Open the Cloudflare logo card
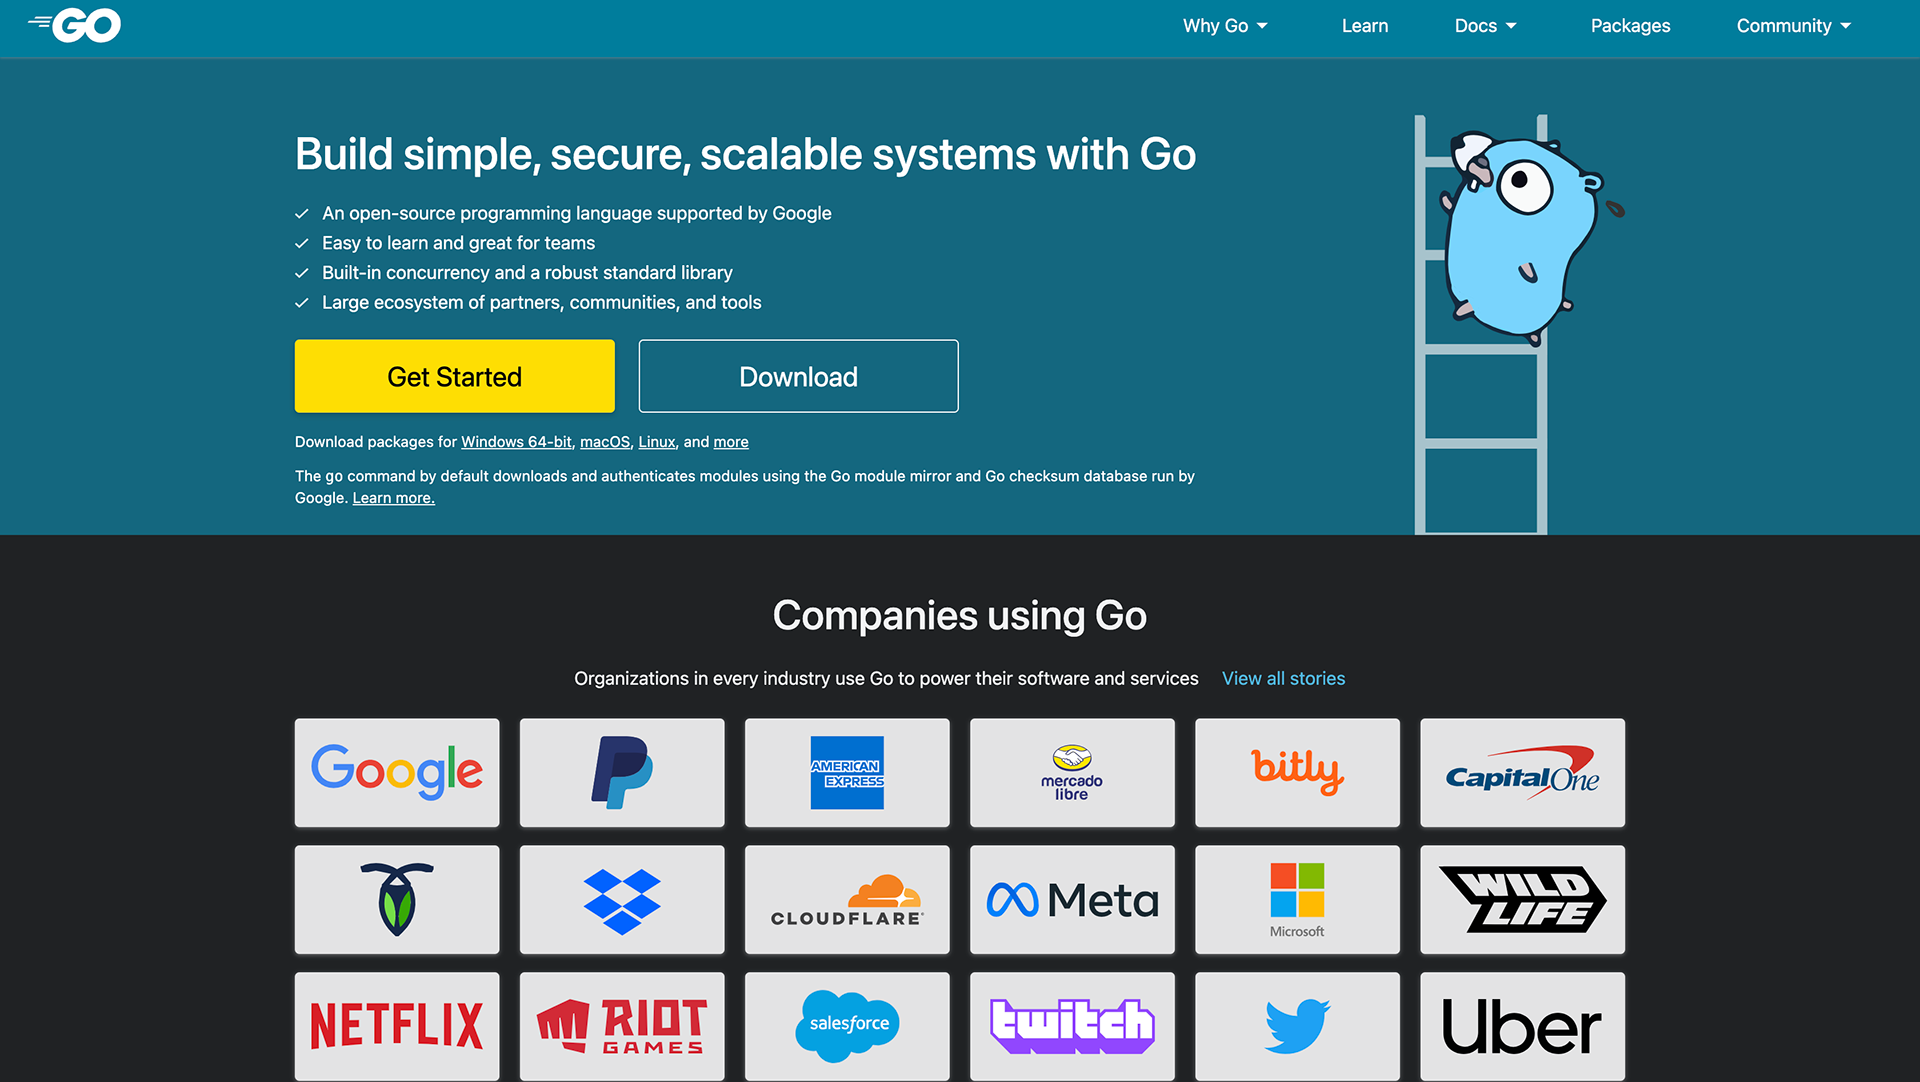 pos(847,899)
